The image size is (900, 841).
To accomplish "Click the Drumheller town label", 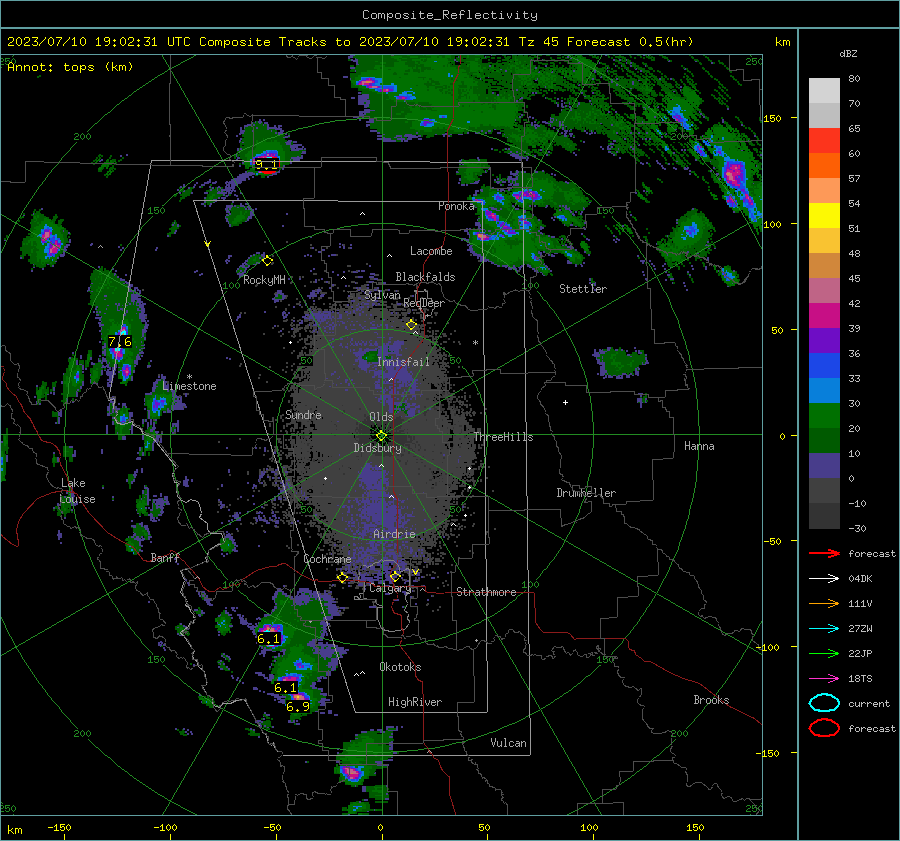I will [x=586, y=493].
